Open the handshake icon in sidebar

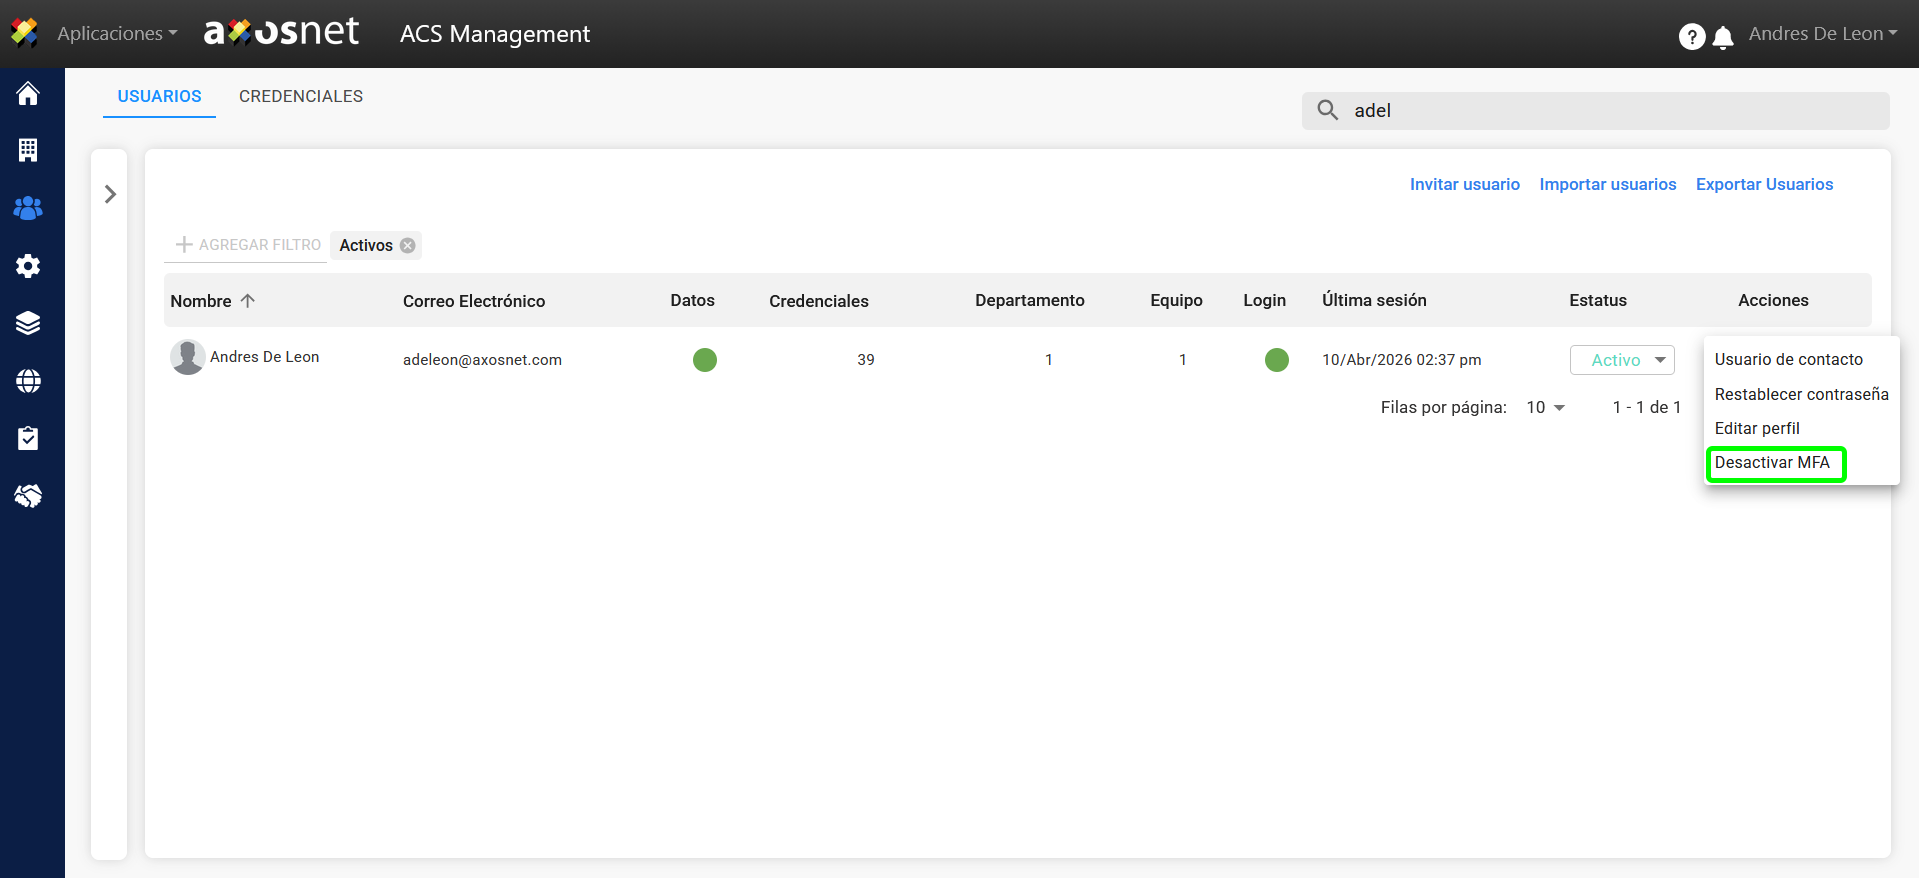point(28,496)
